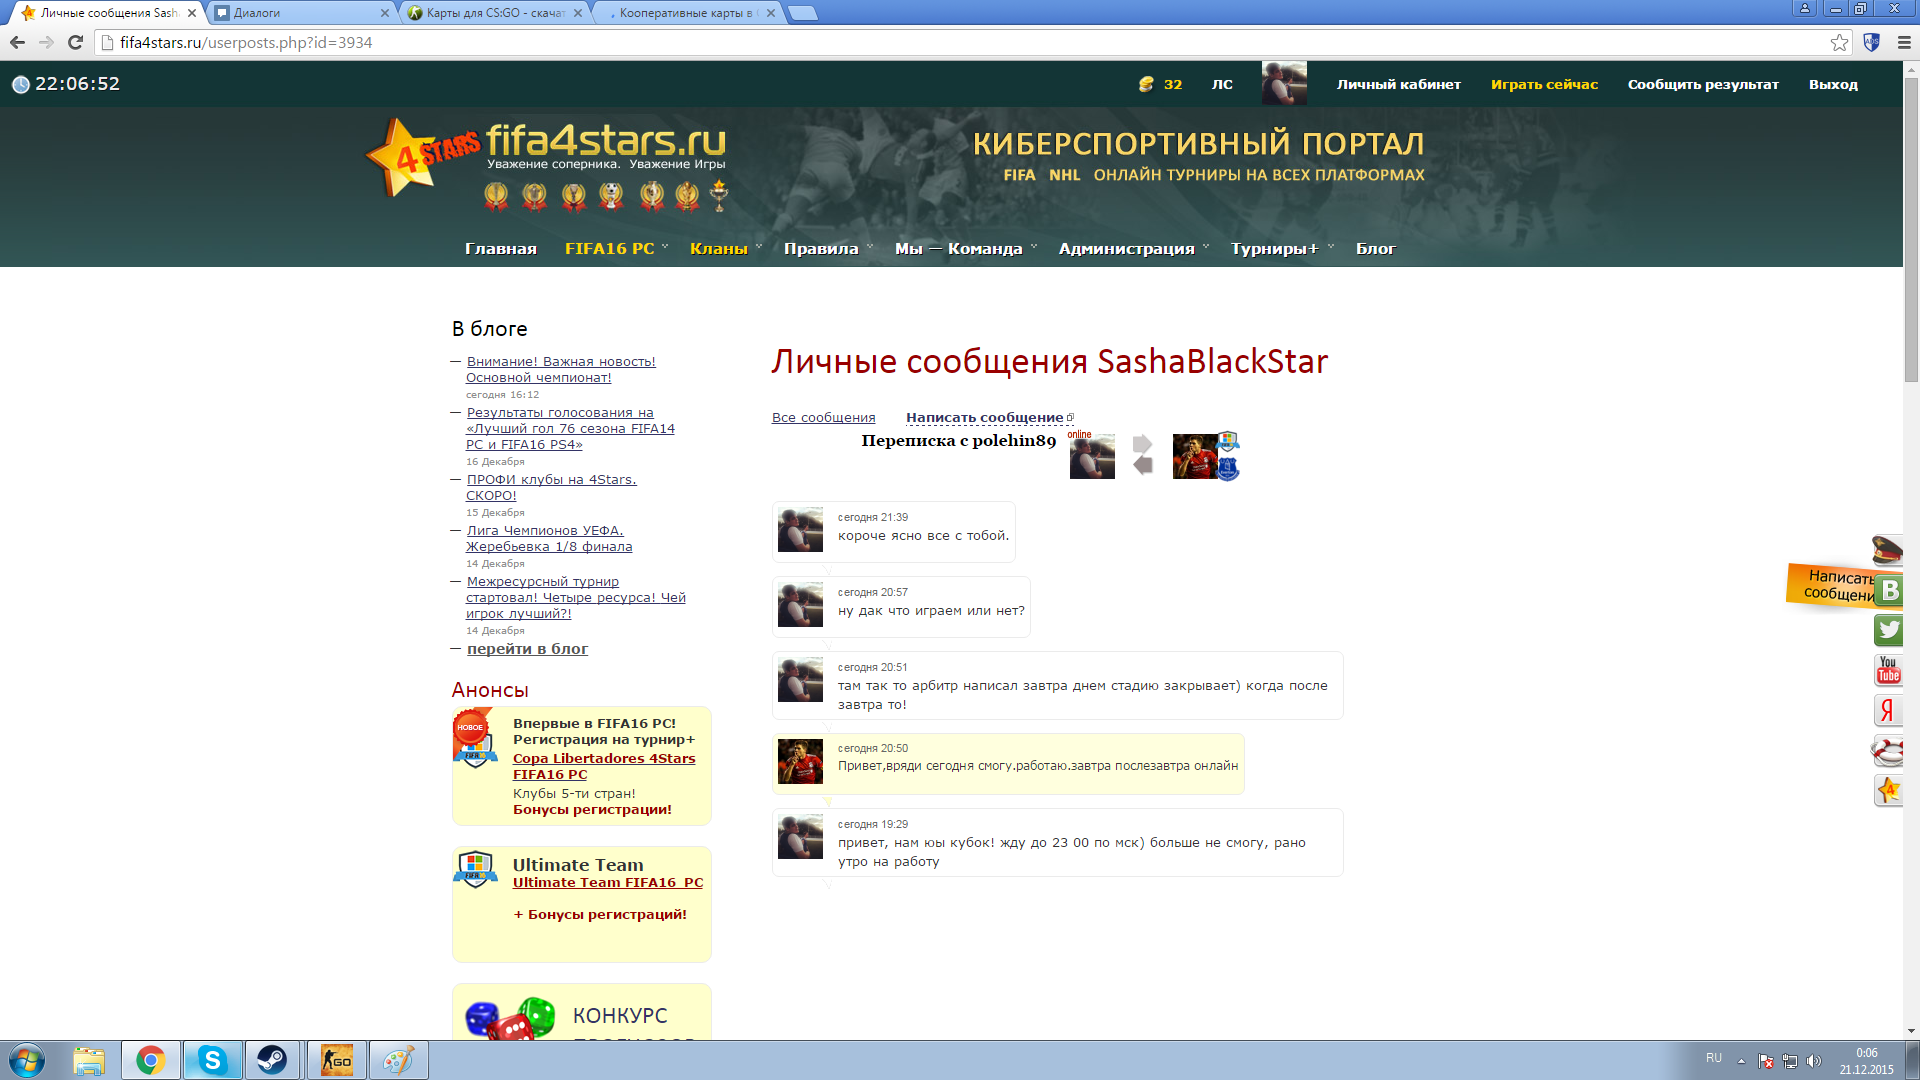1920x1080 pixels.
Task: Open the YouTube side icon
Action: coord(1888,670)
